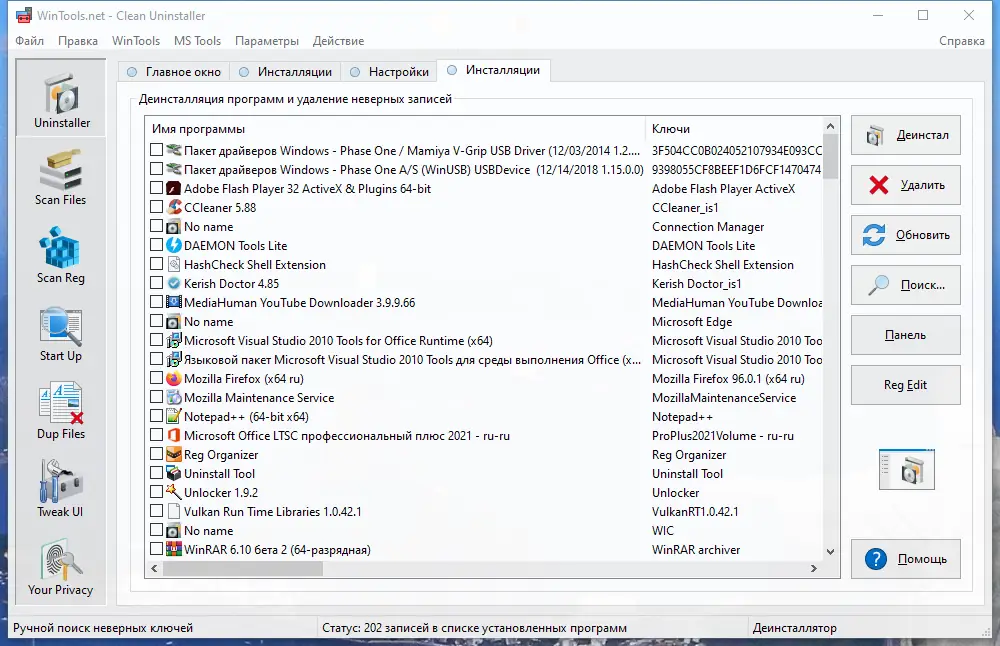The image size is (1000, 646).
Task: Click the MediaHuman YouTube Downloader icon
Action: click(x=173, y=302)
